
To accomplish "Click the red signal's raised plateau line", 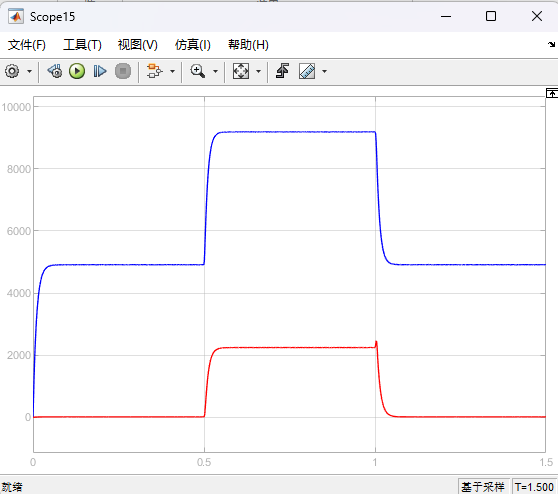I will tap(297, 348).
